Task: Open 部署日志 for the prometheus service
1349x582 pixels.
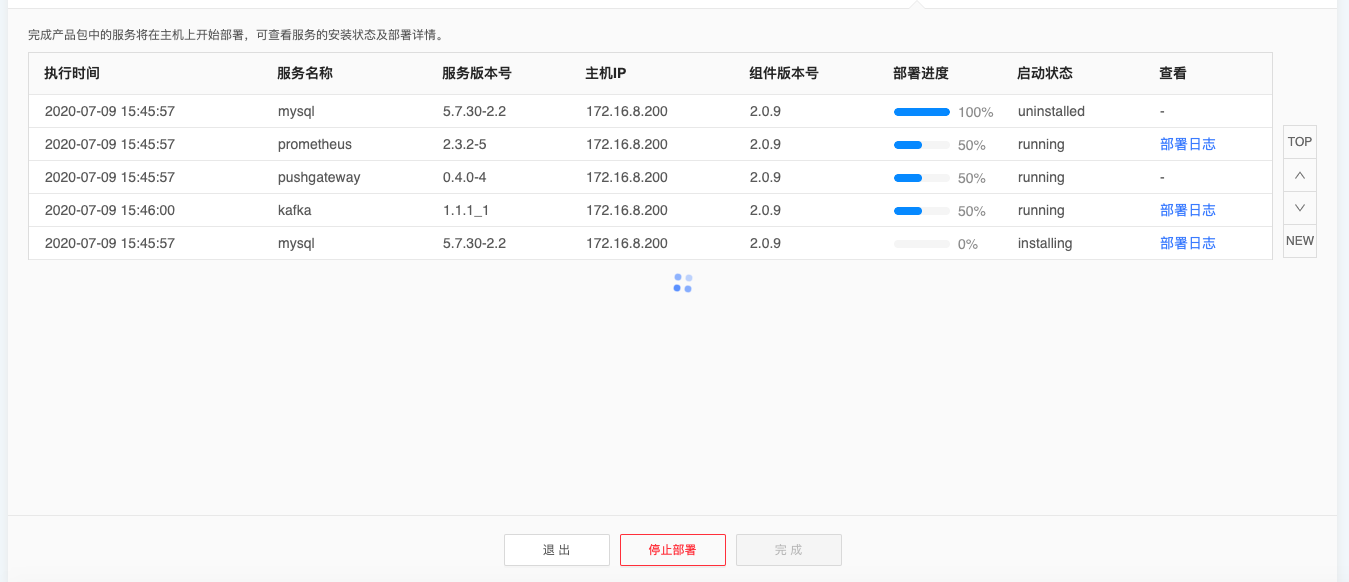Action: coord(1187,144)
